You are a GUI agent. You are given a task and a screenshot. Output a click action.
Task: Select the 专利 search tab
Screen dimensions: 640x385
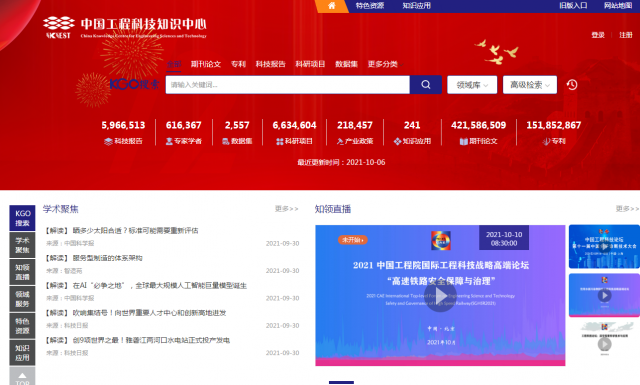238,64
